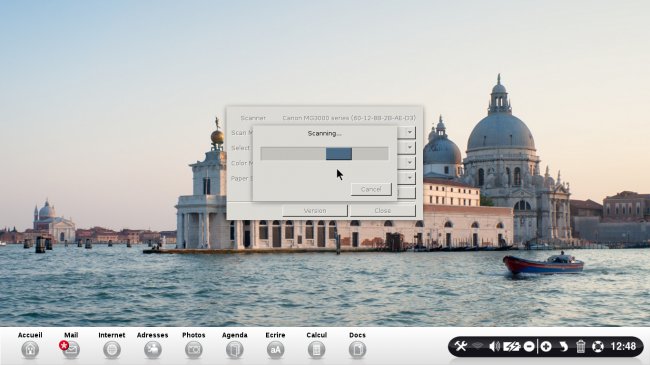Click the Version button
650x365 pixels.
click(x=315, y=211)
